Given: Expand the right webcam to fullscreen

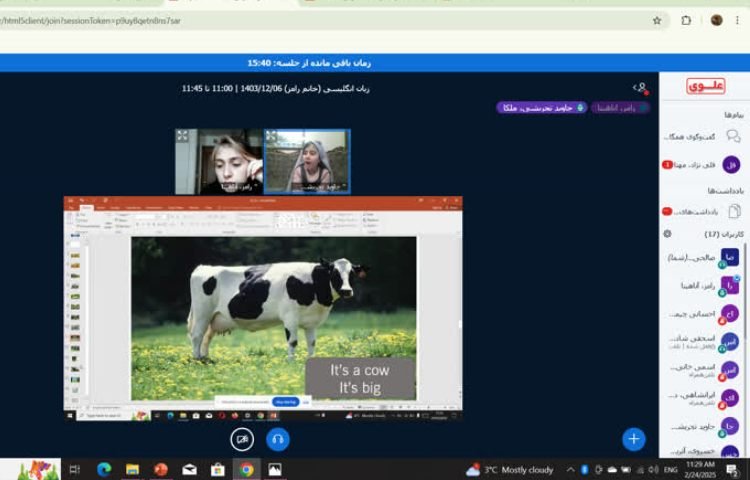Looking at the screenshot, I should [271, 136].
